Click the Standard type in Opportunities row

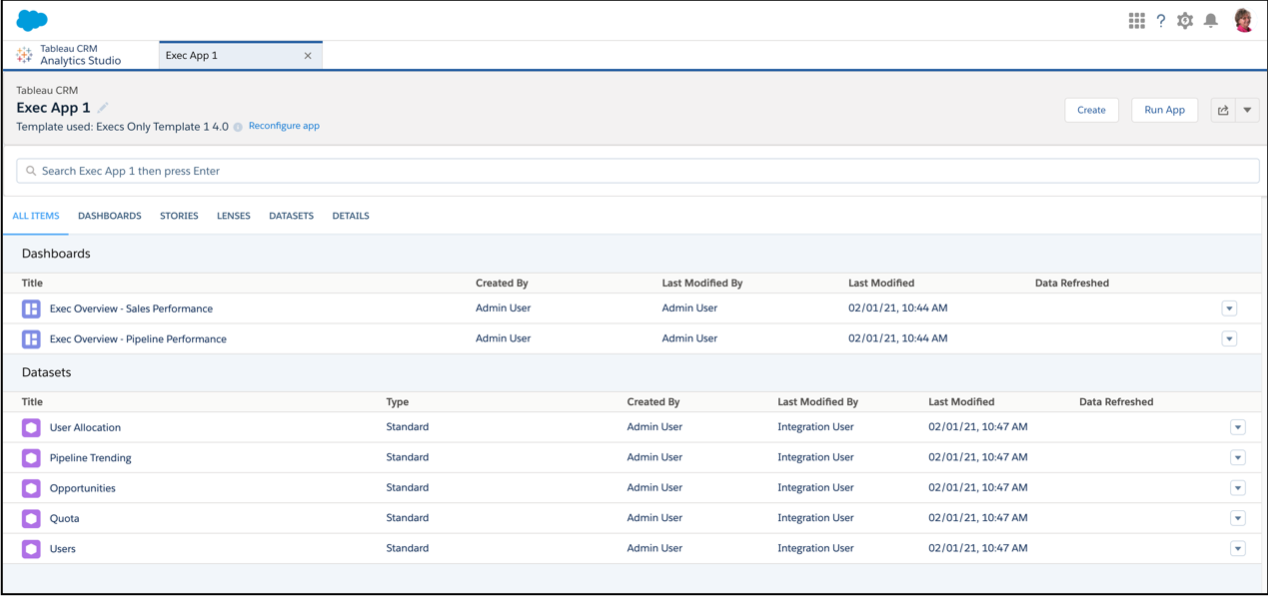pos(408,487)
